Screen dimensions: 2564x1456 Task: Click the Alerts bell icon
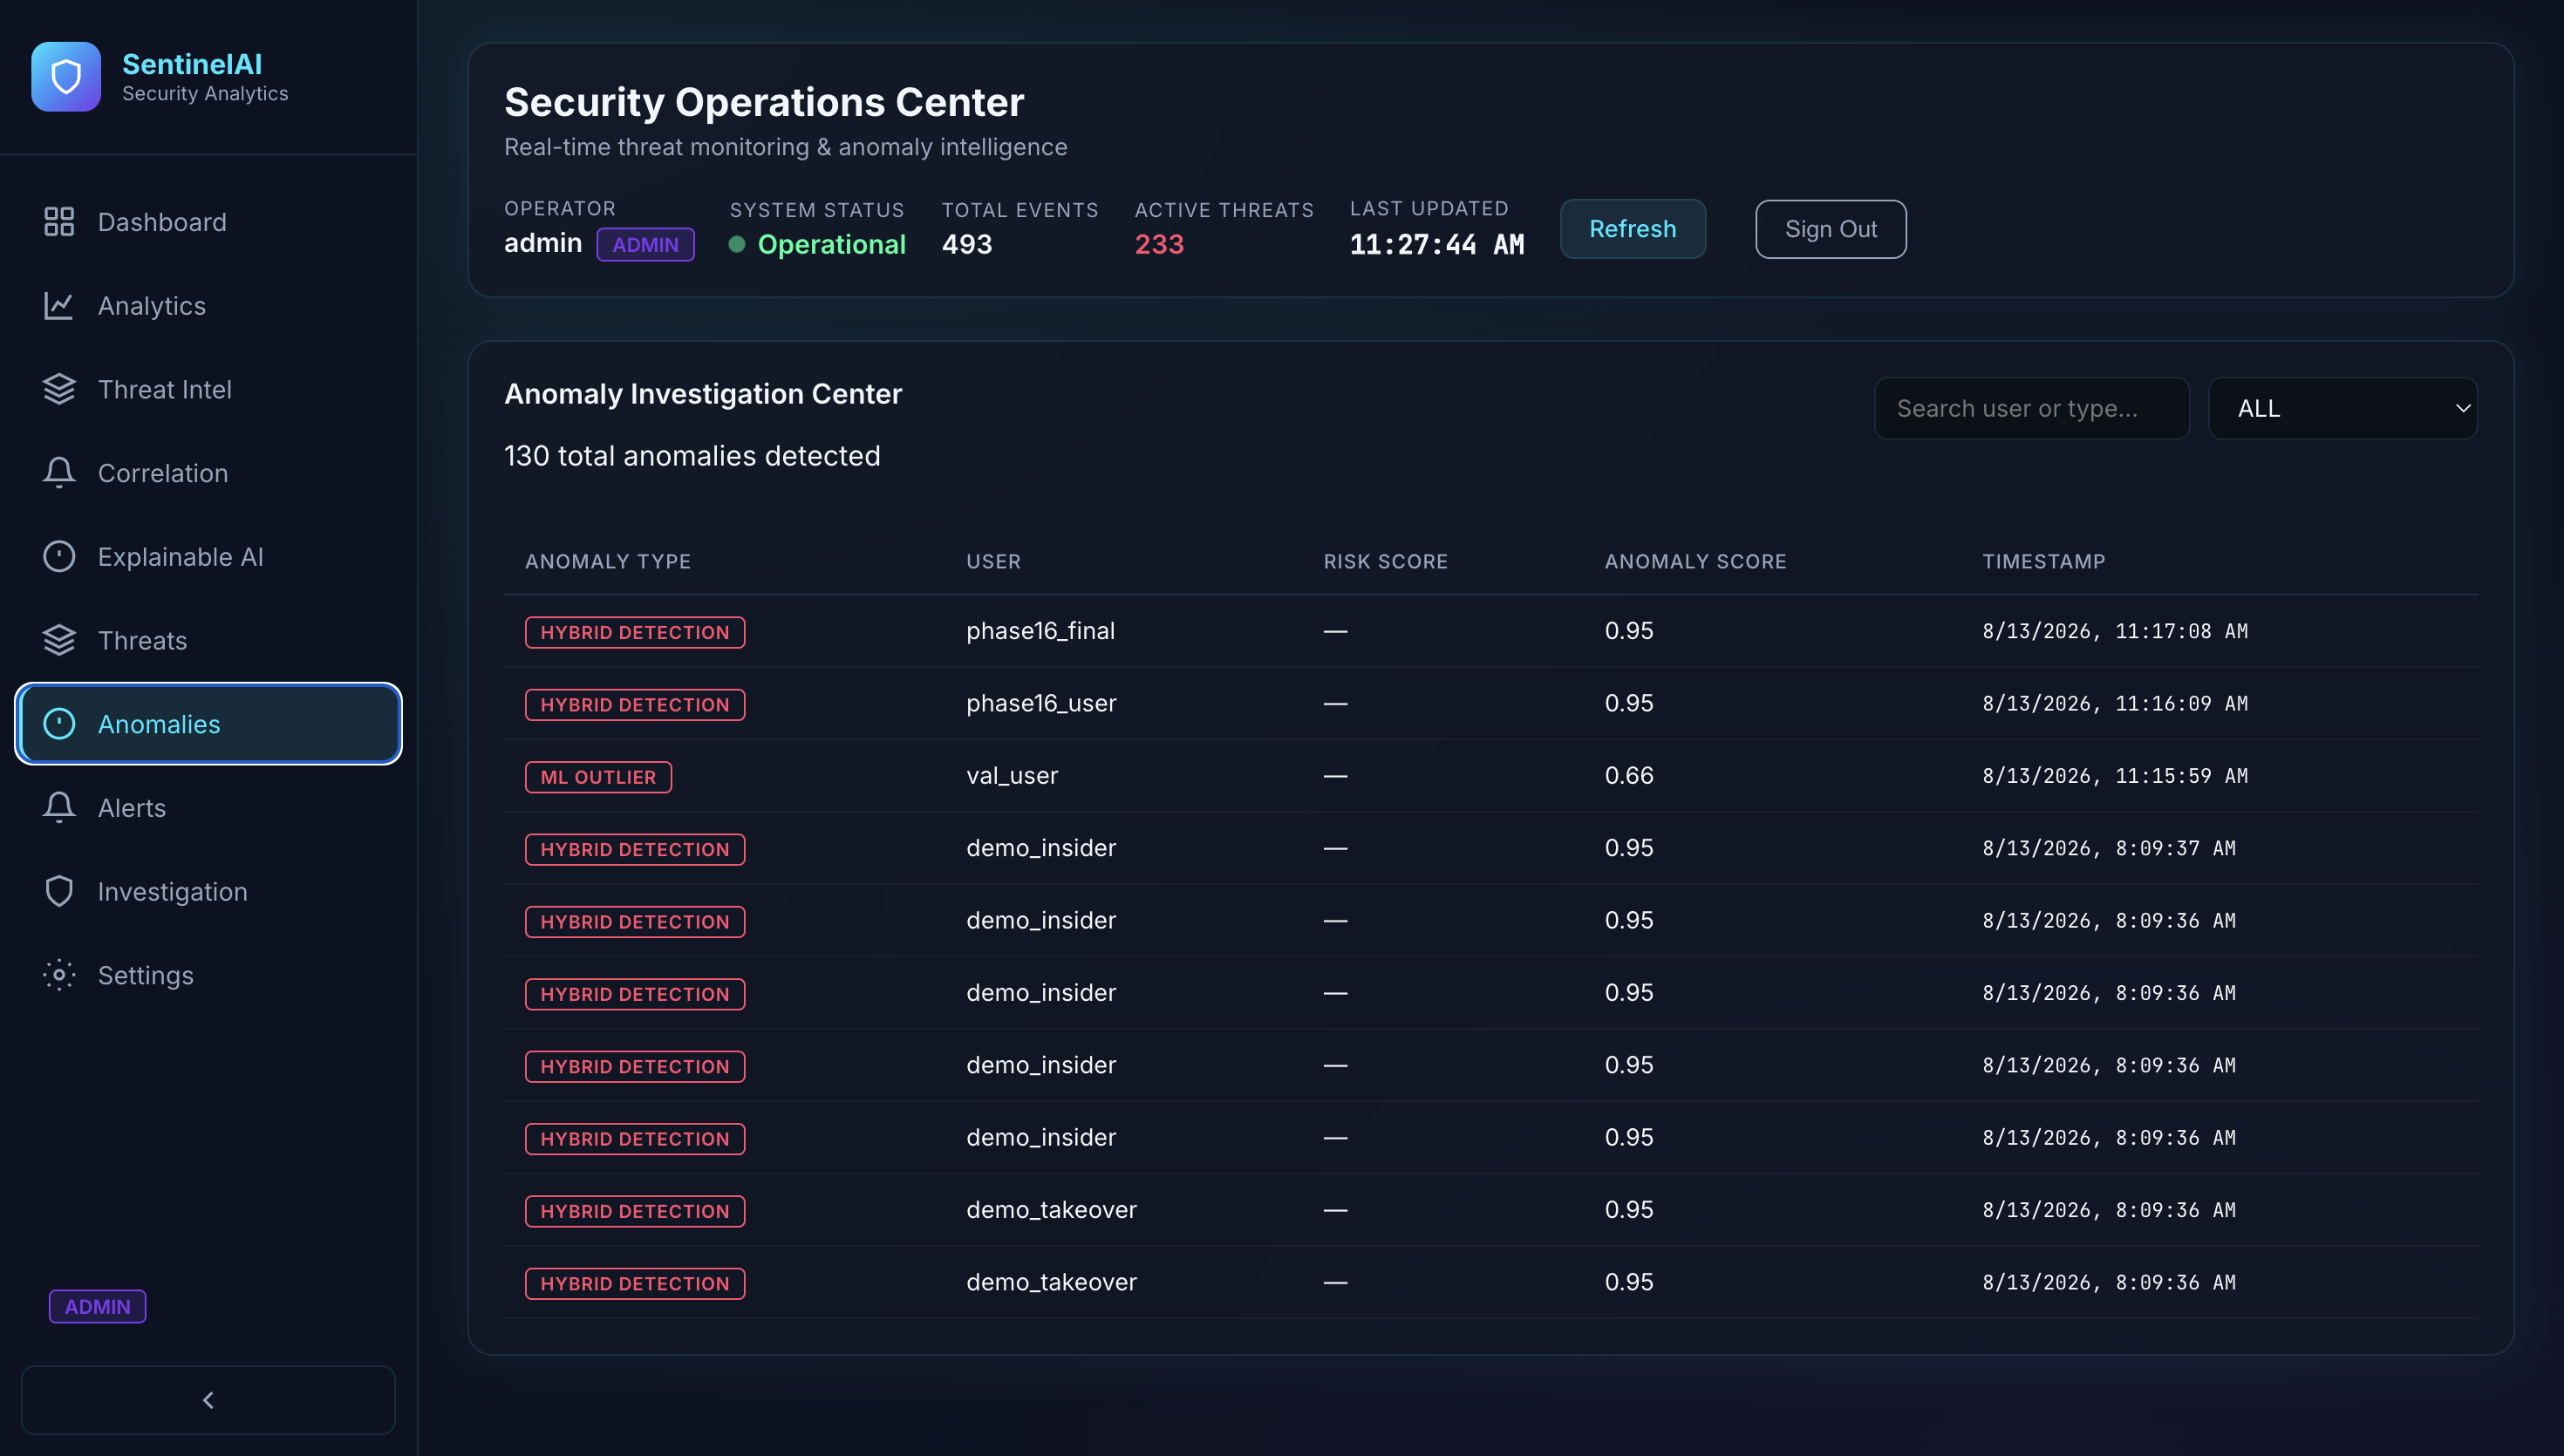[x=59, y=808]
